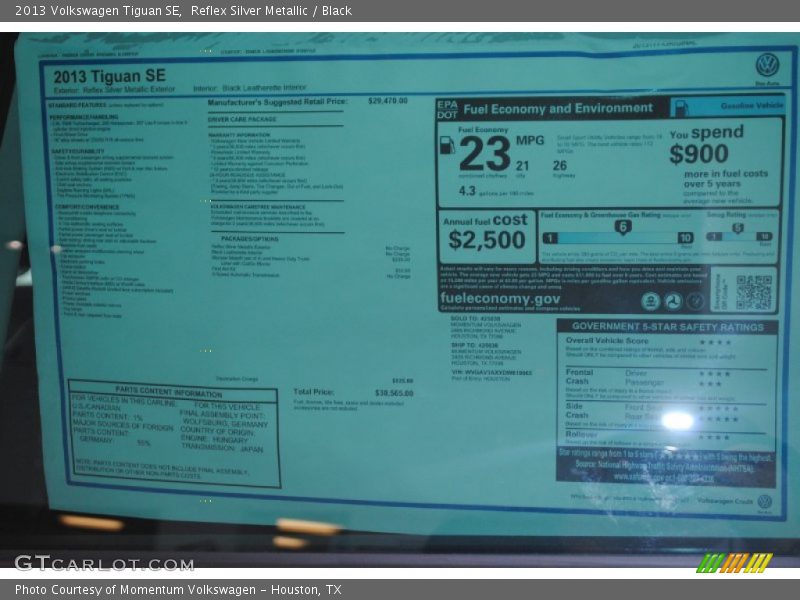Image resolution: width=800 pixels, height=600 pixels.
Task: Click the 'PACKAGES/OPTIONS' heading
Action: (249, 238)
